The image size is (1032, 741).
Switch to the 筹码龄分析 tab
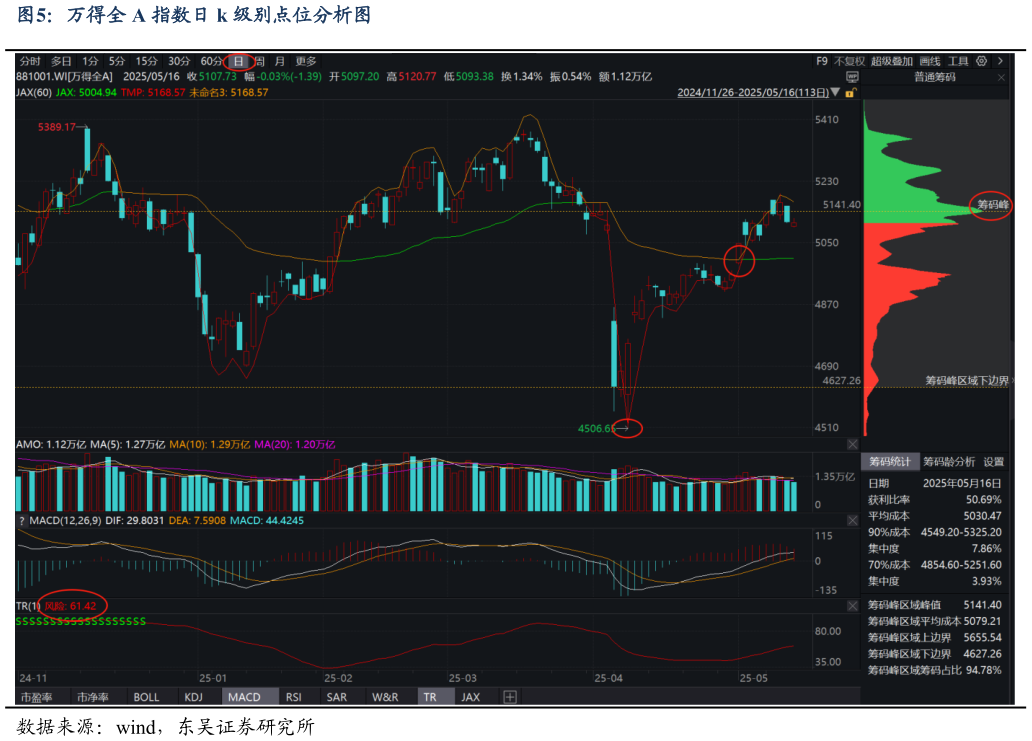click(x=948, y=462)
